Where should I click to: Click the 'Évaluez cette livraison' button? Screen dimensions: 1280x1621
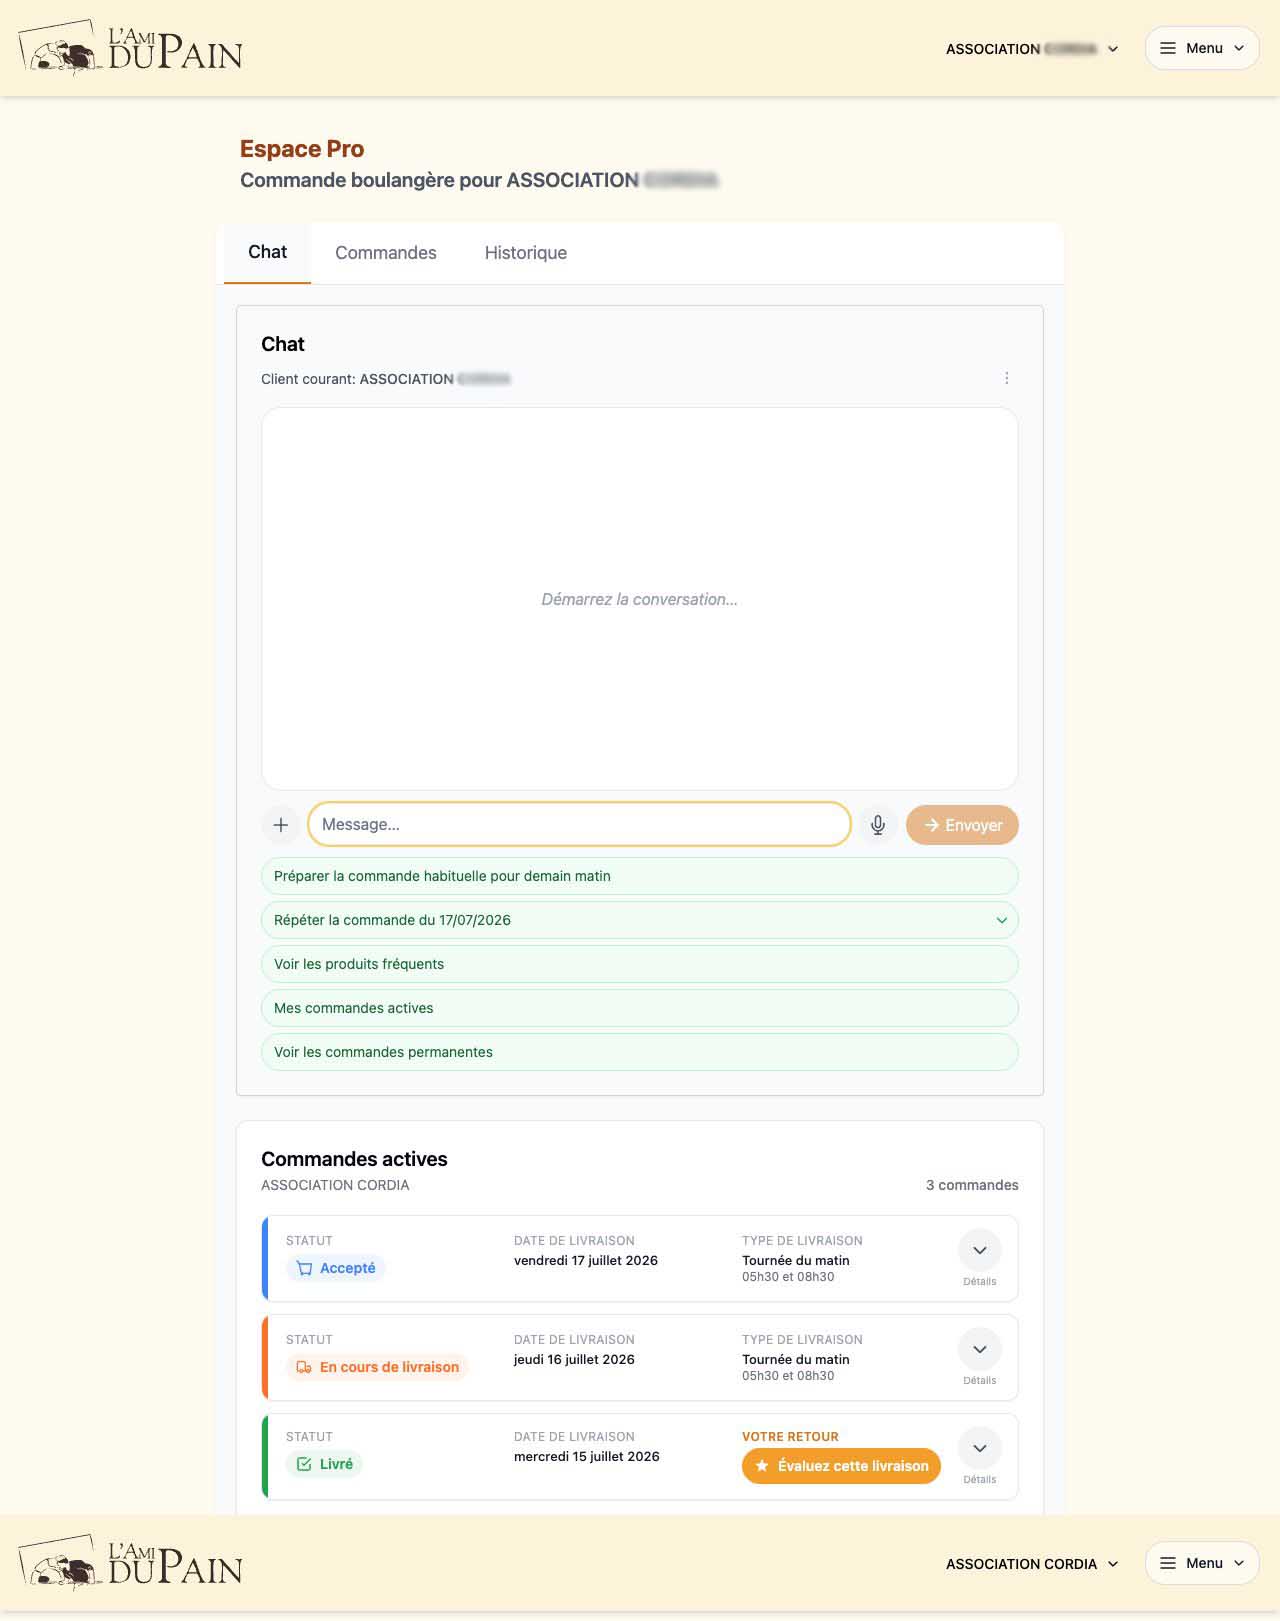point(841,1466)
